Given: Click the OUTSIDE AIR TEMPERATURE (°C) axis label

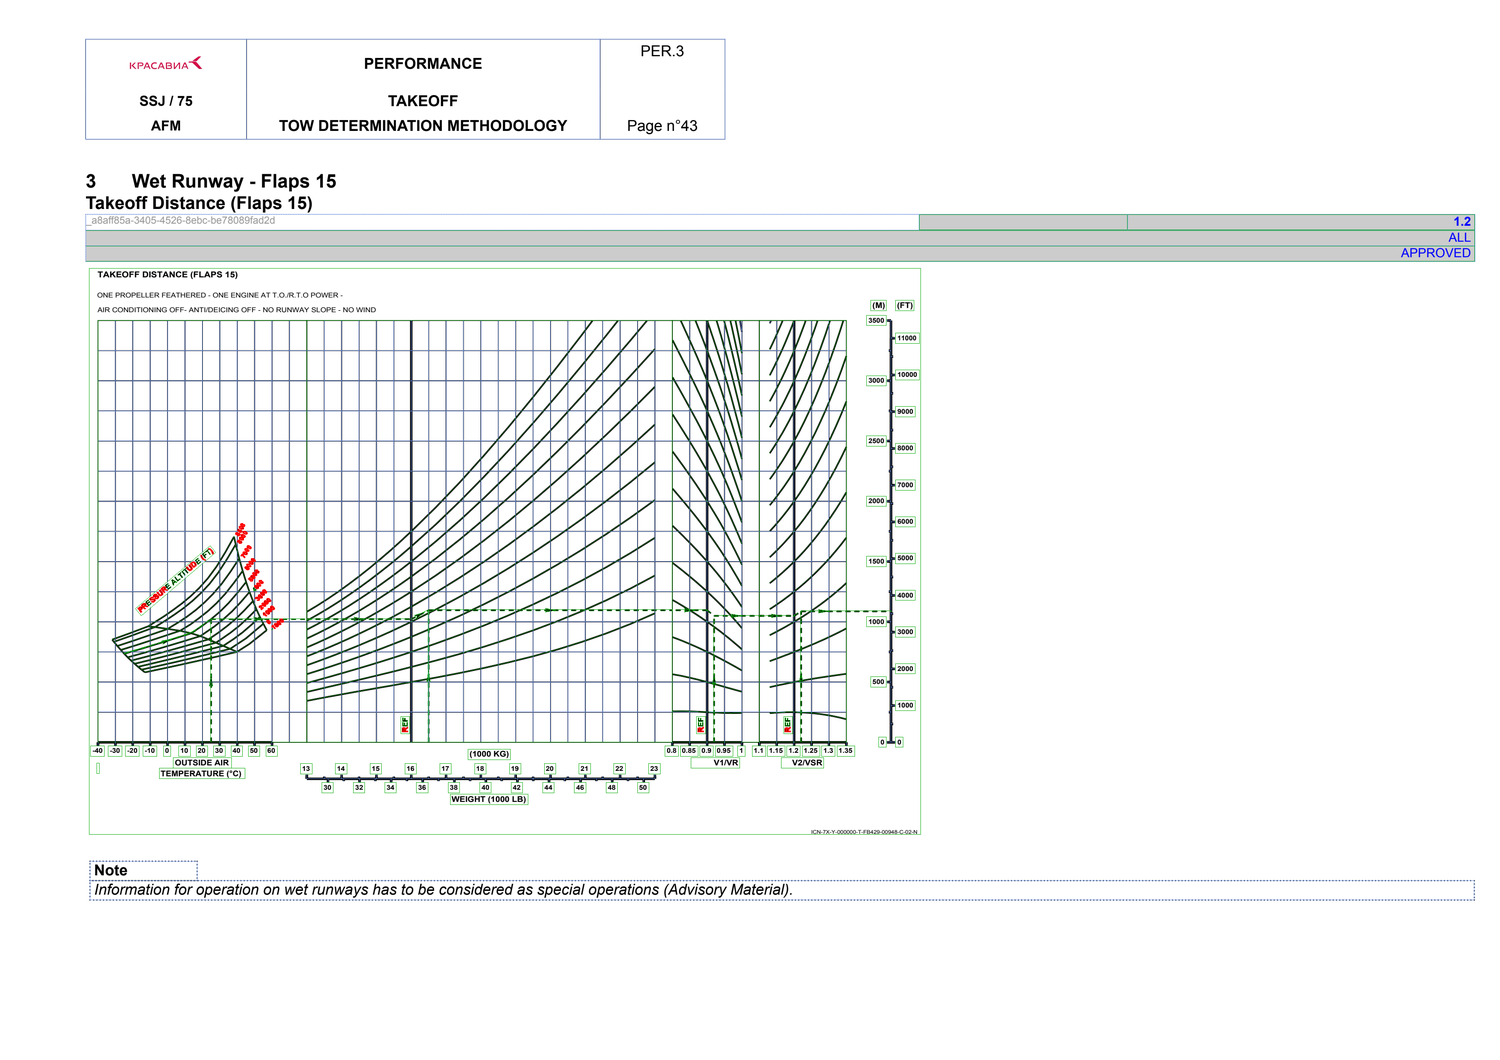Looking at the screenshot, I should coord(202,768).
